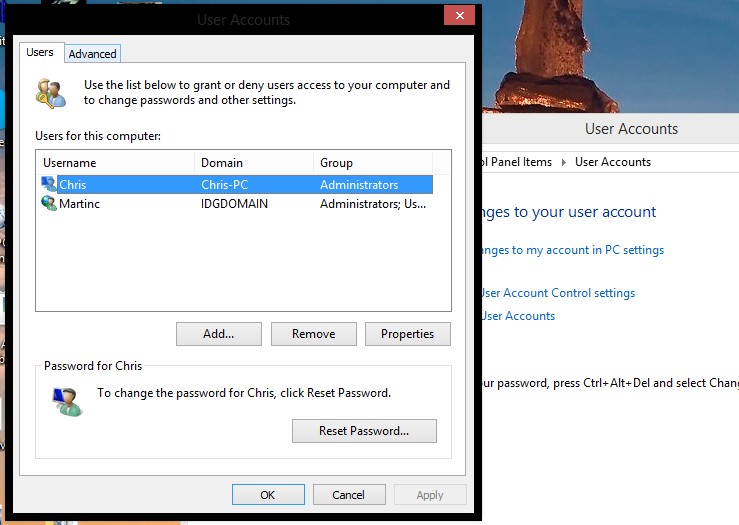Sort list by Domain column header

click(254, 163)
